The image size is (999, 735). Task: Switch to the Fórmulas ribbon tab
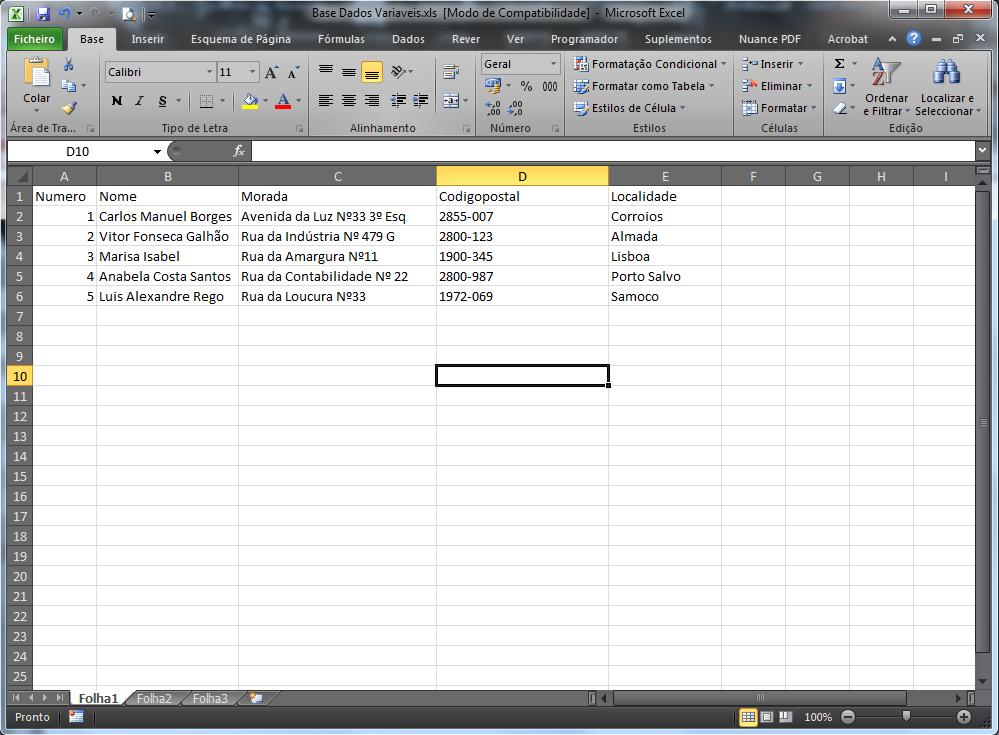point(341,39)
